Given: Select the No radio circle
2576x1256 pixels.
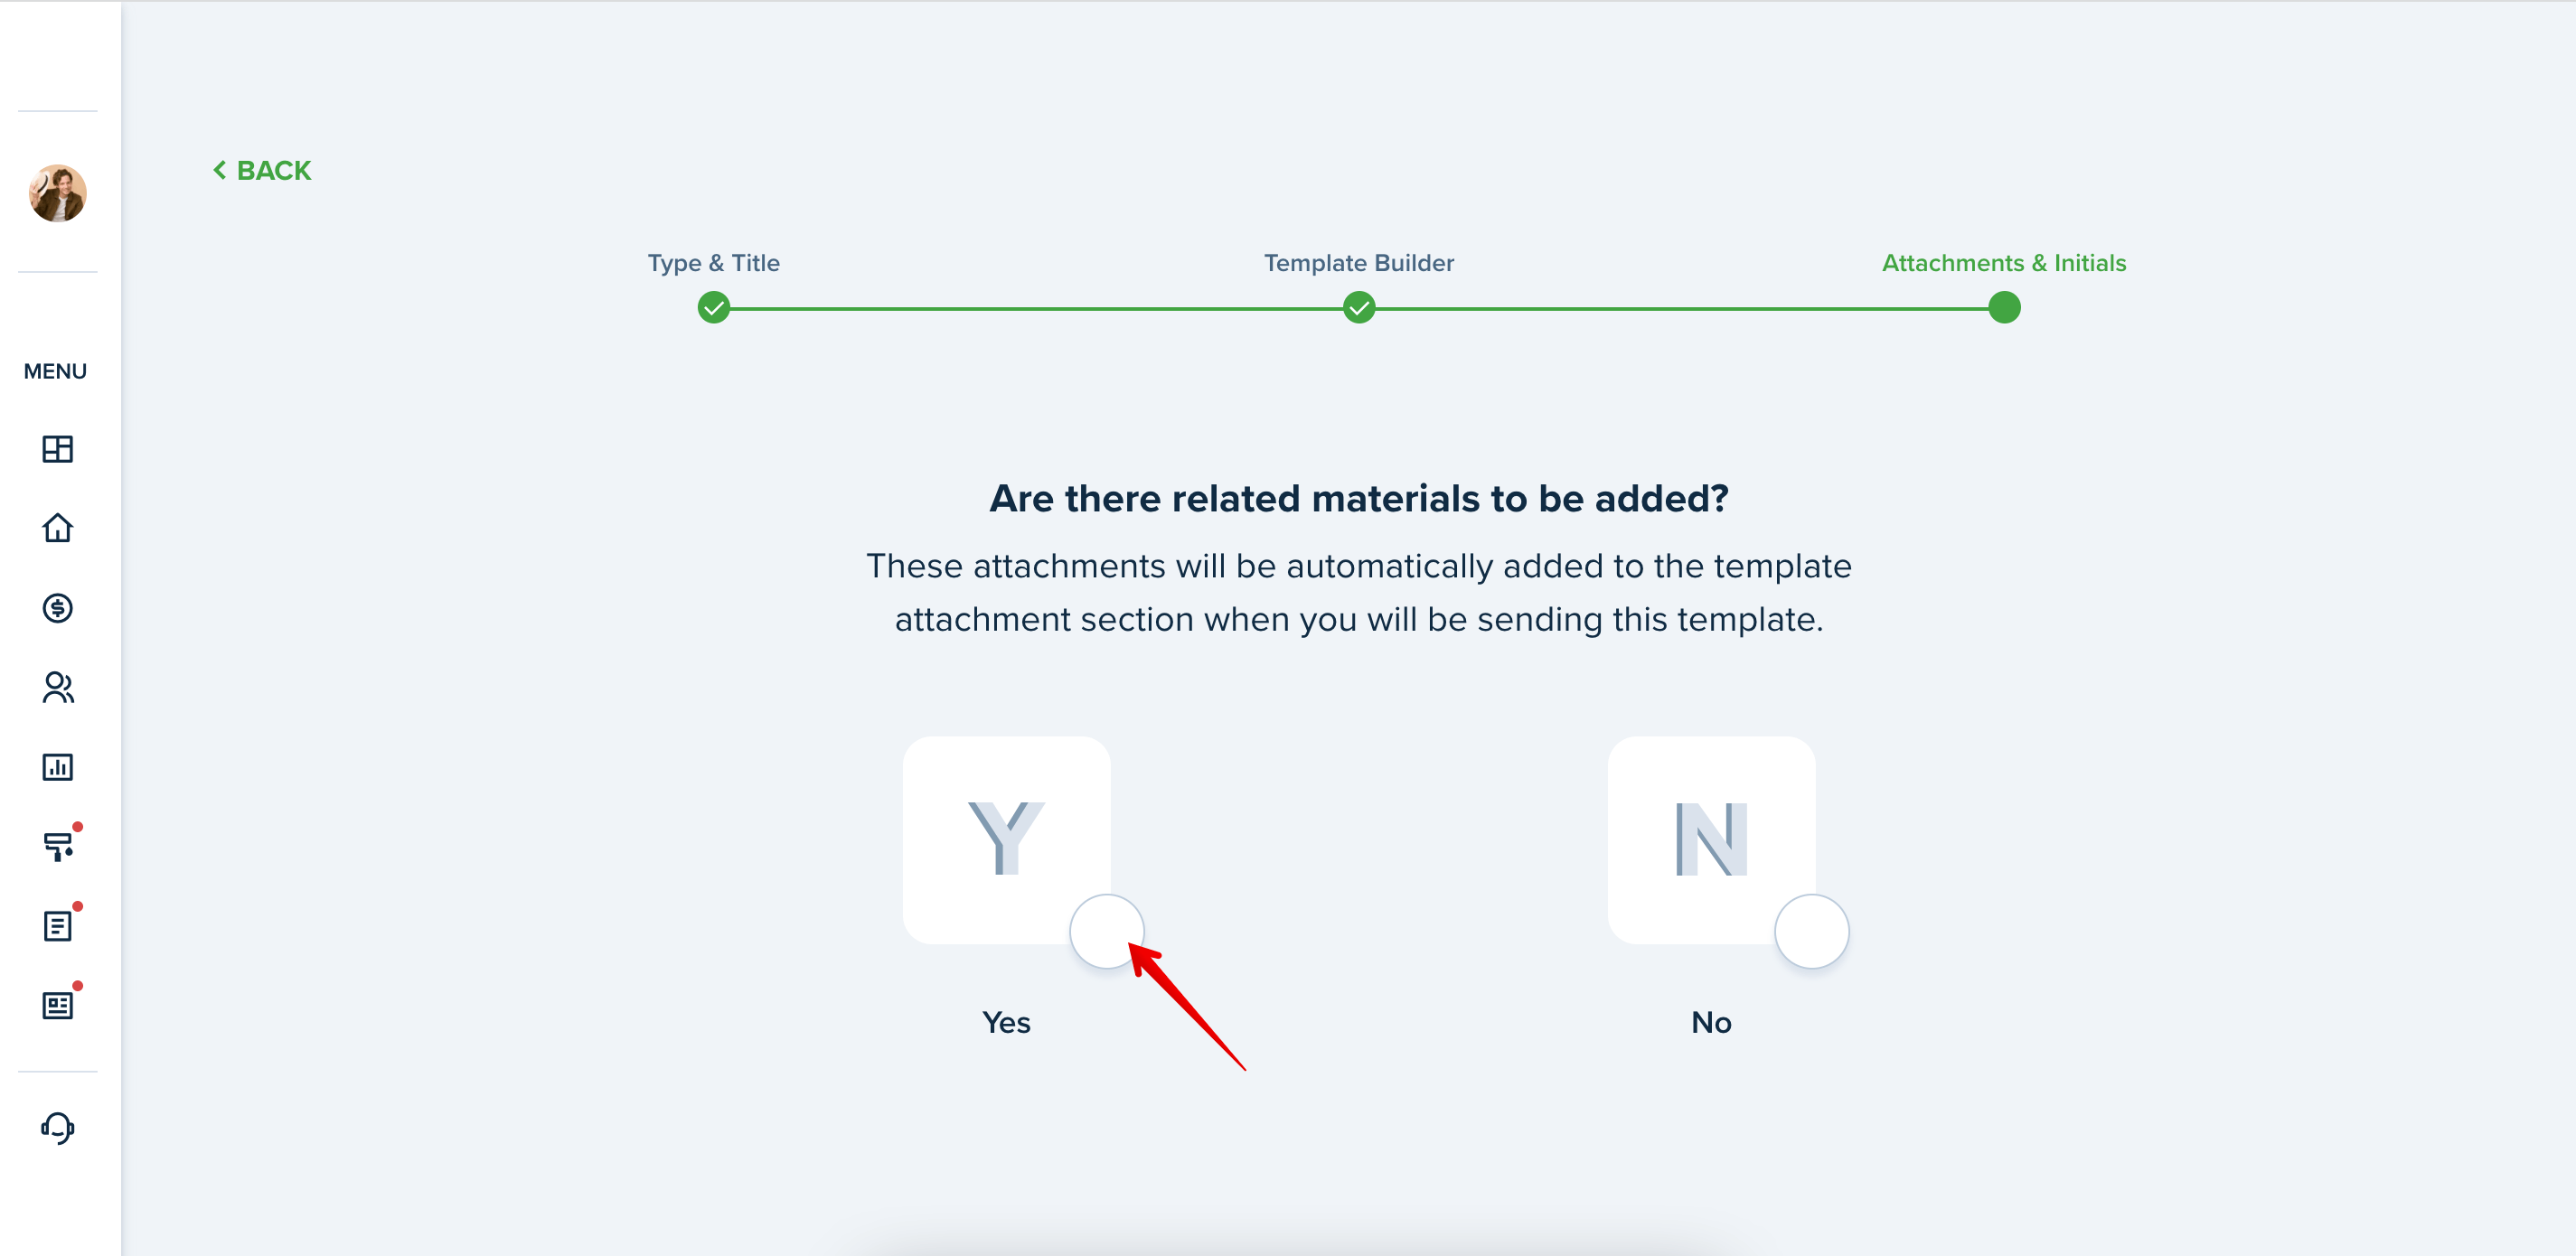Looking at the screenshot, I should click(x=1811, y=931).
